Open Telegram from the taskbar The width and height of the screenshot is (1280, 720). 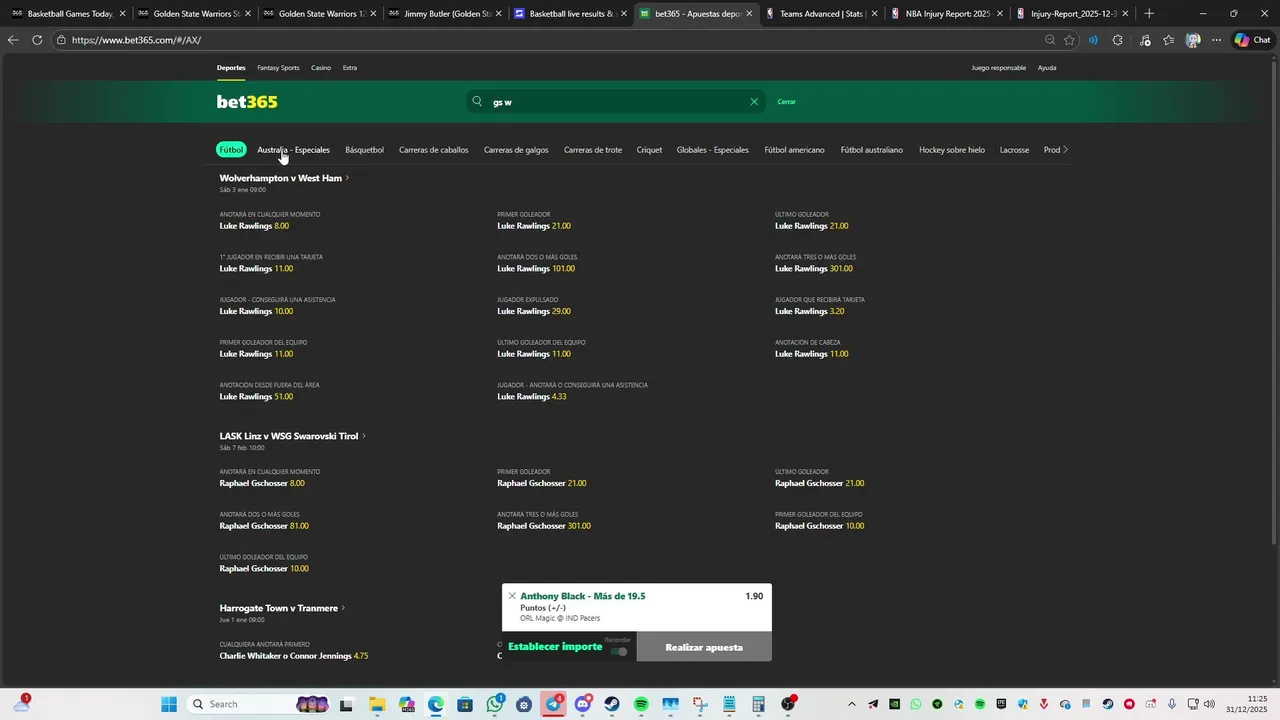pyautogui.click(x=554, y=704)
